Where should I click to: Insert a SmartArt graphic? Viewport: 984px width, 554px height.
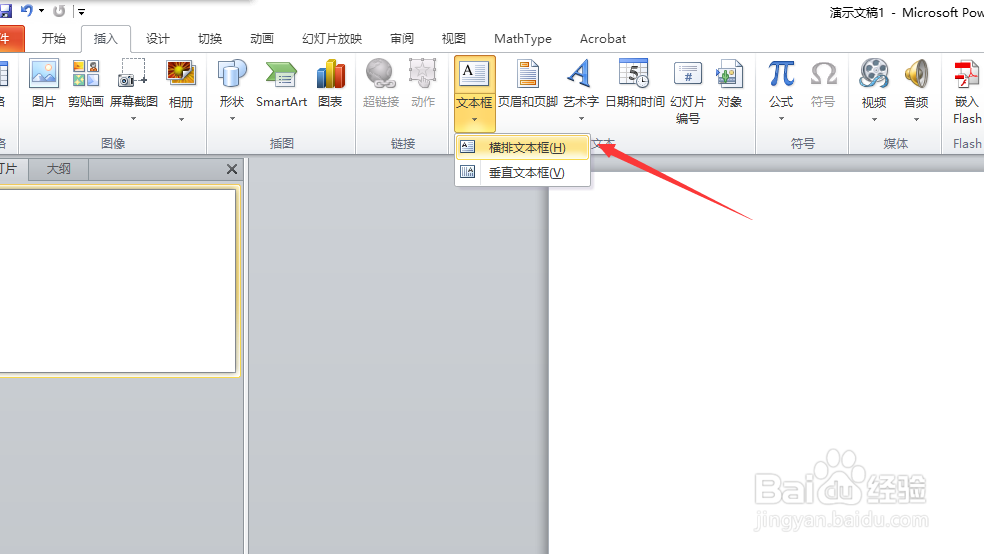[281, 83]
